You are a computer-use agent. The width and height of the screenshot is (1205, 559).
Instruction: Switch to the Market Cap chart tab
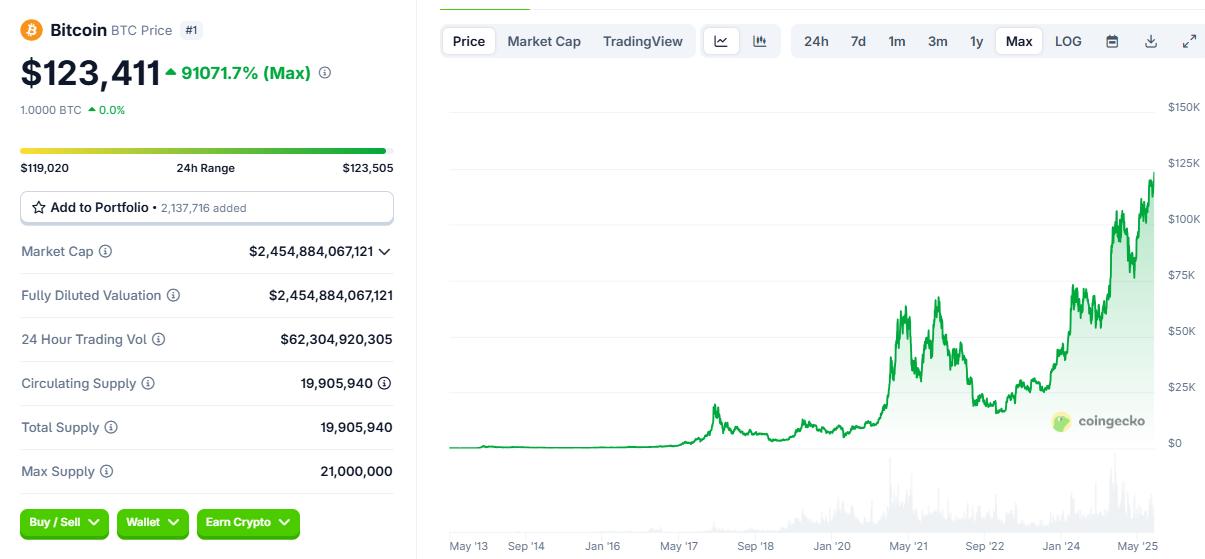point(544,41)
